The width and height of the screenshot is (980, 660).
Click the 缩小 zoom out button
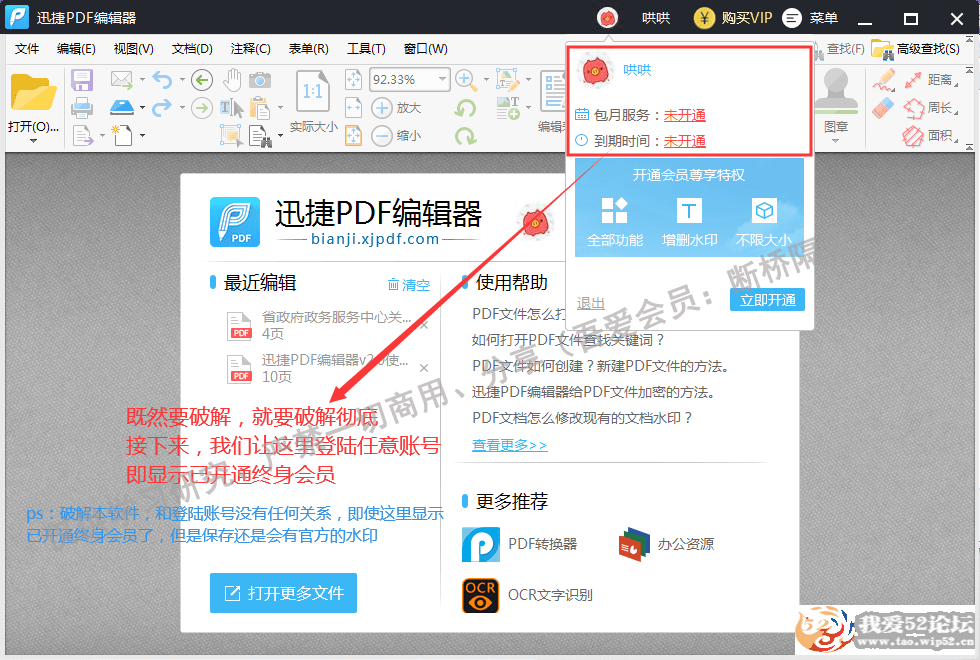tap(397, 135)
